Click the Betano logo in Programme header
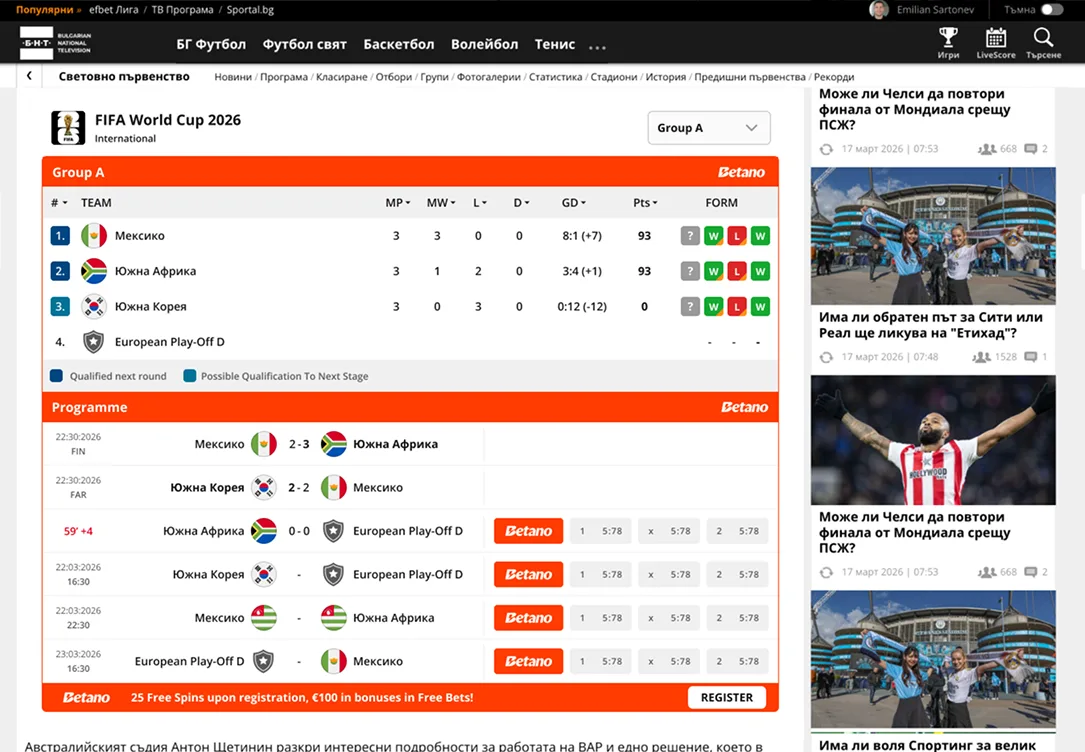1085x752 pixels. (745, 407)
